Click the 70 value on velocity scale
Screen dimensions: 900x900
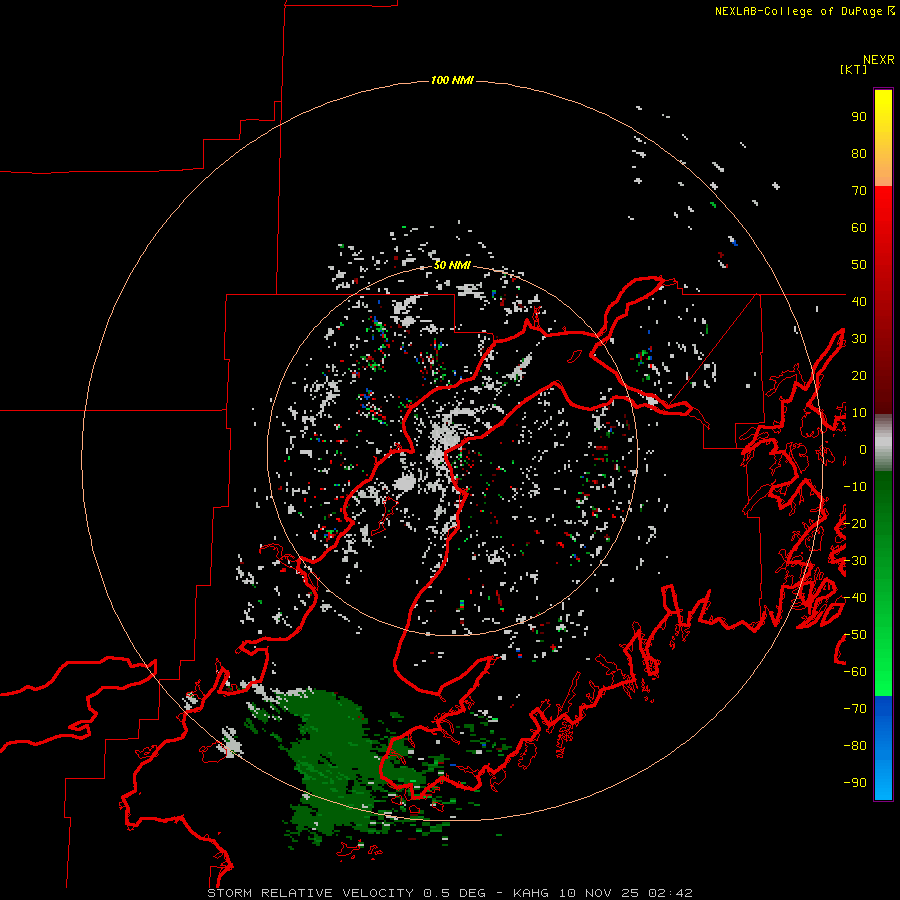[859, 191]
